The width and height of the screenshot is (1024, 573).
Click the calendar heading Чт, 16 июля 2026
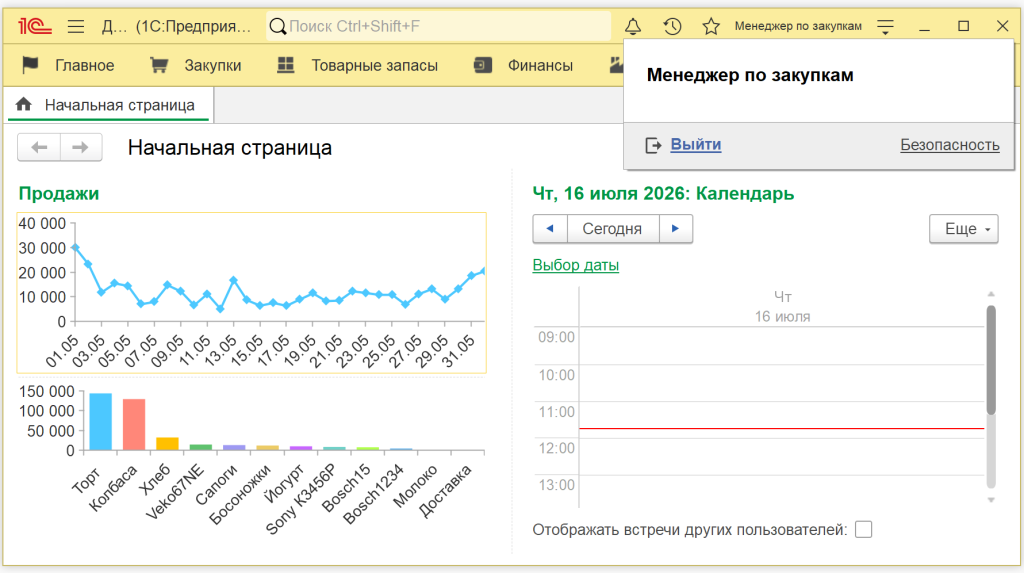(664, 193)
